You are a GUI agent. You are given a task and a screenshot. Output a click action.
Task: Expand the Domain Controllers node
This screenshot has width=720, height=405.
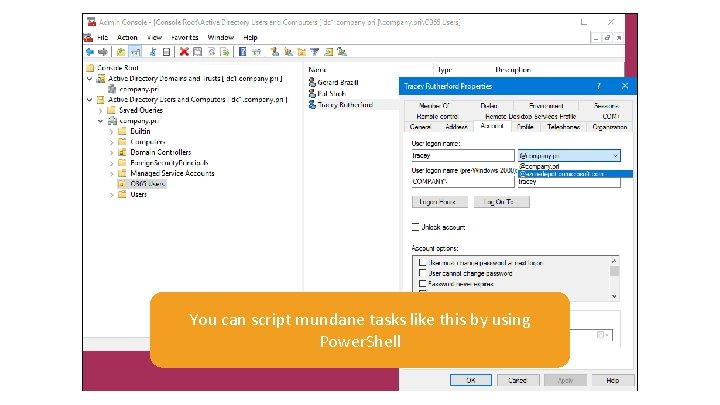pos(112,152)
